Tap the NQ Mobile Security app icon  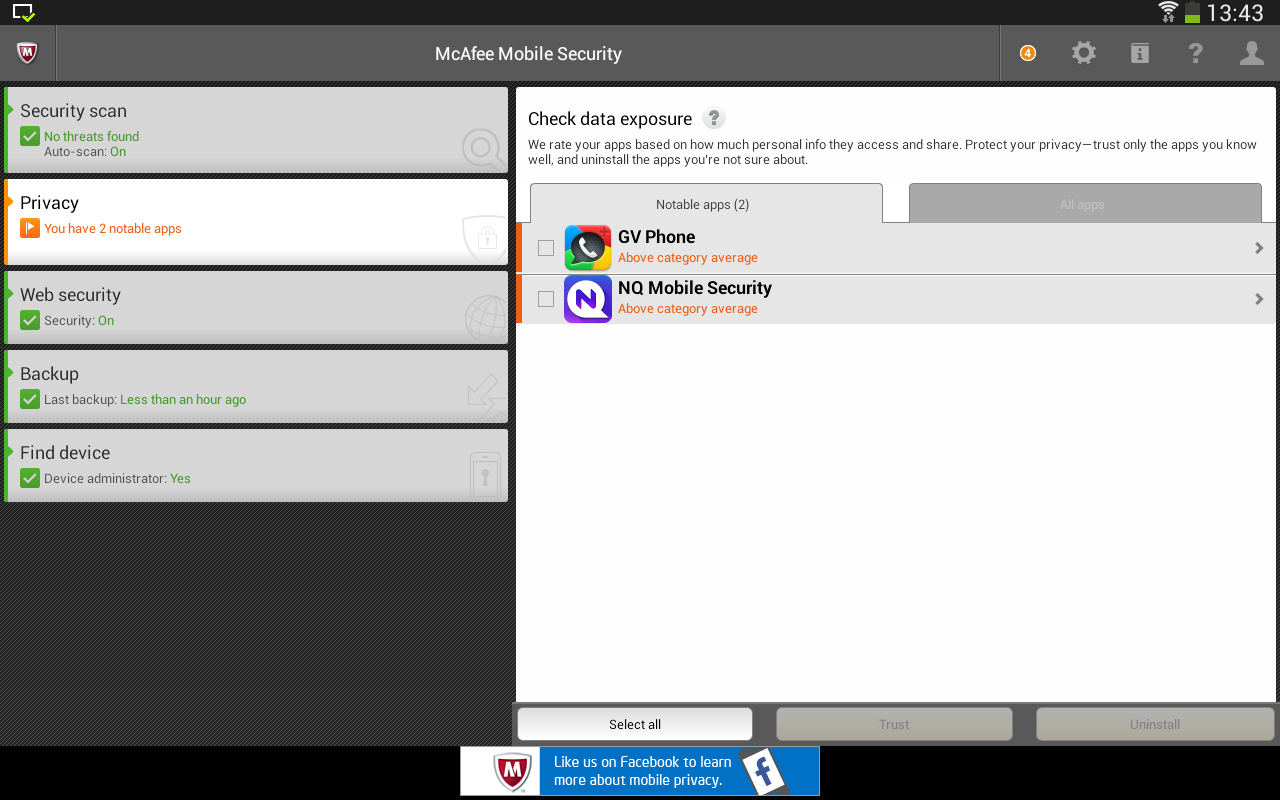pyautogui.click(x=588, y=299)
